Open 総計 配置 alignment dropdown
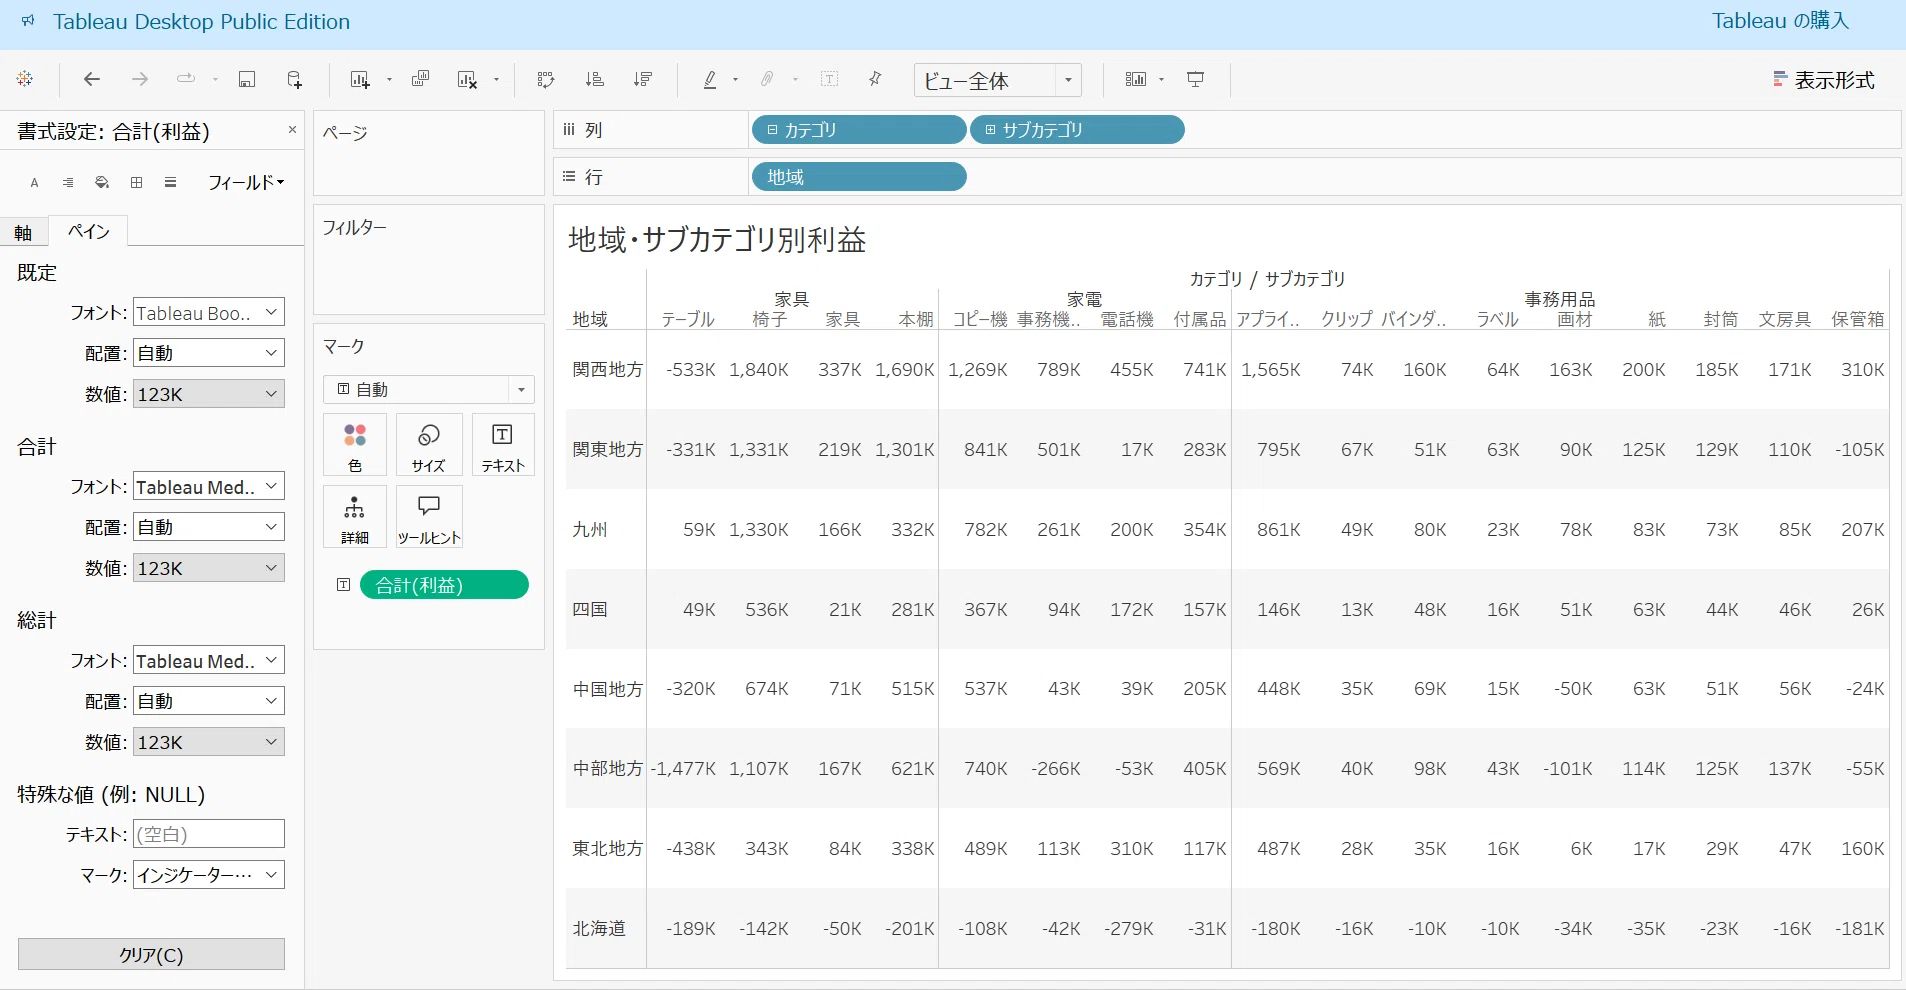Screen dimensions: 1906x990 tap(209, 701)
